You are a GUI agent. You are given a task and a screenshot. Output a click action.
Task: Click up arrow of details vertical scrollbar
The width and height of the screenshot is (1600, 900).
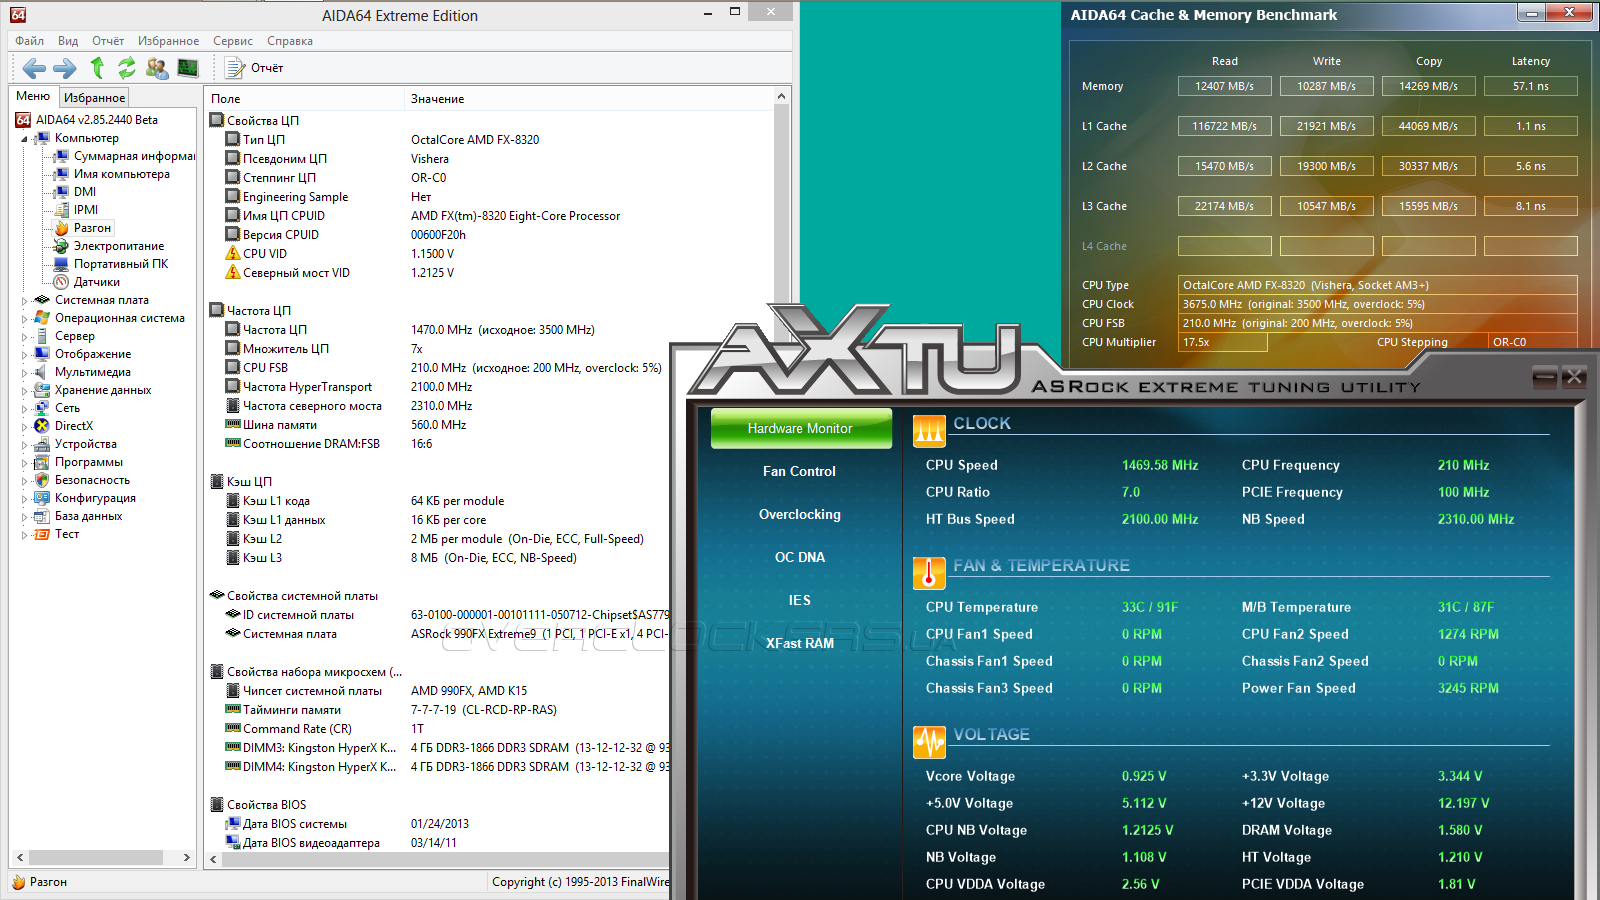(x=781, y=97)
